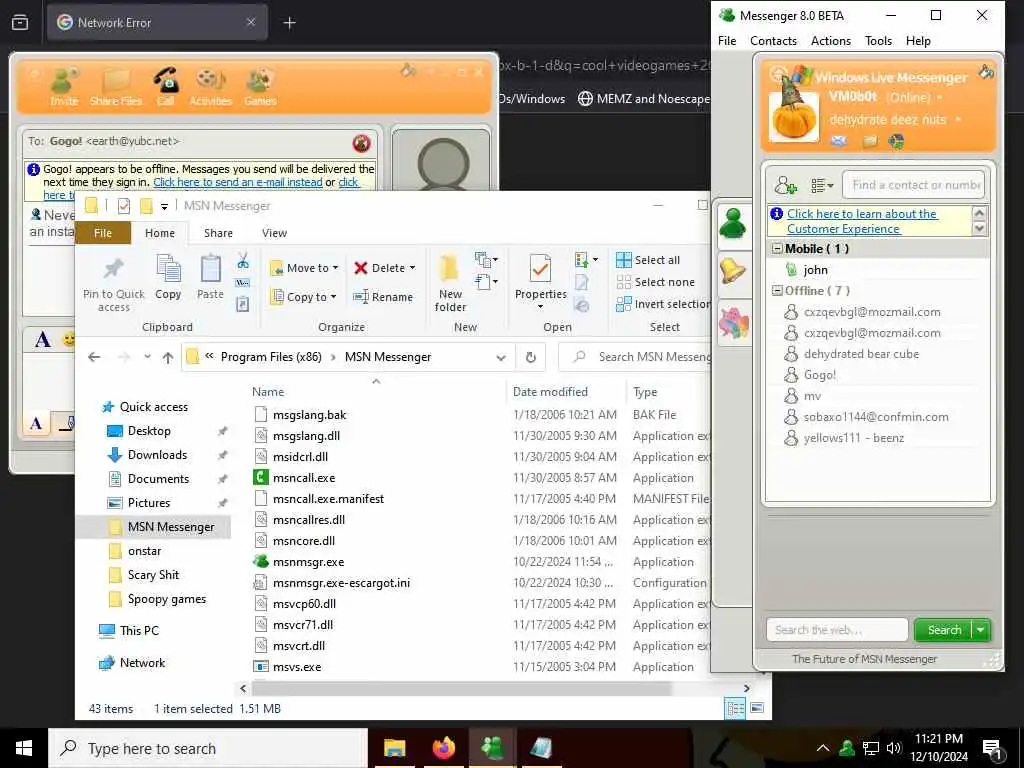1024x768 pixels.
Task: Open the Tools menu in Messenger
Action: [x=878, y=40]
